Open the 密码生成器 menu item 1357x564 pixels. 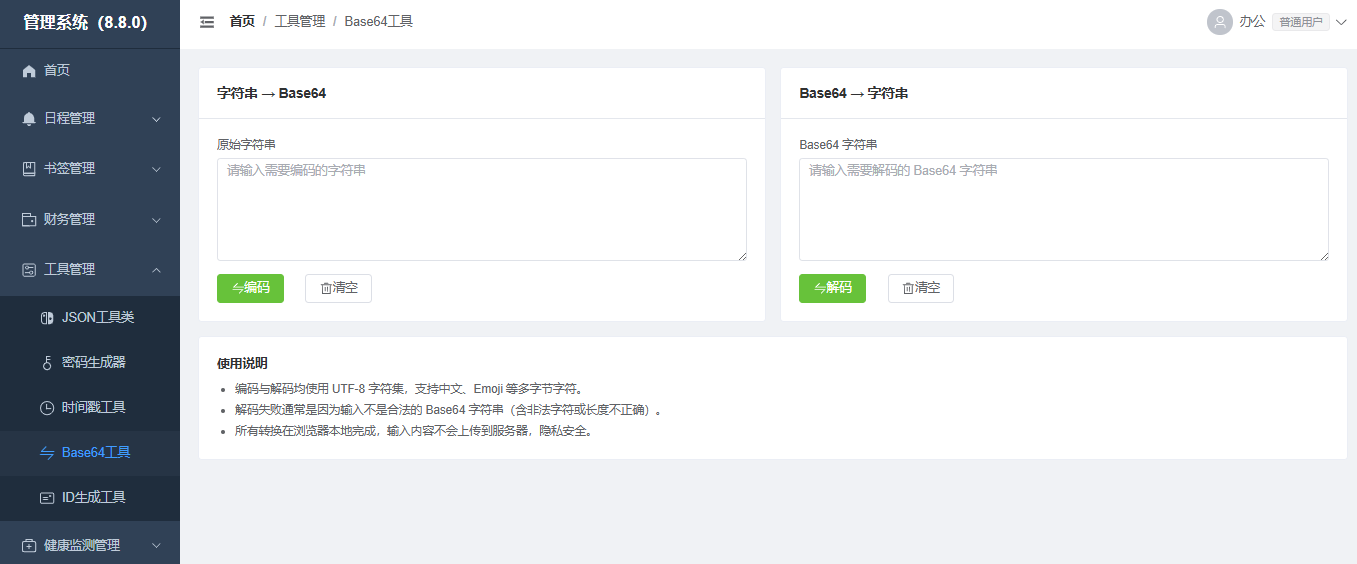pos(90,363)
